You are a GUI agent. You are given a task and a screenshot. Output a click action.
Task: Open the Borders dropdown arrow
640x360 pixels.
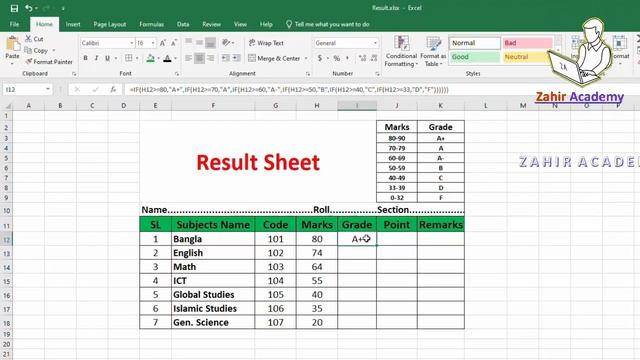coord(137,58)
